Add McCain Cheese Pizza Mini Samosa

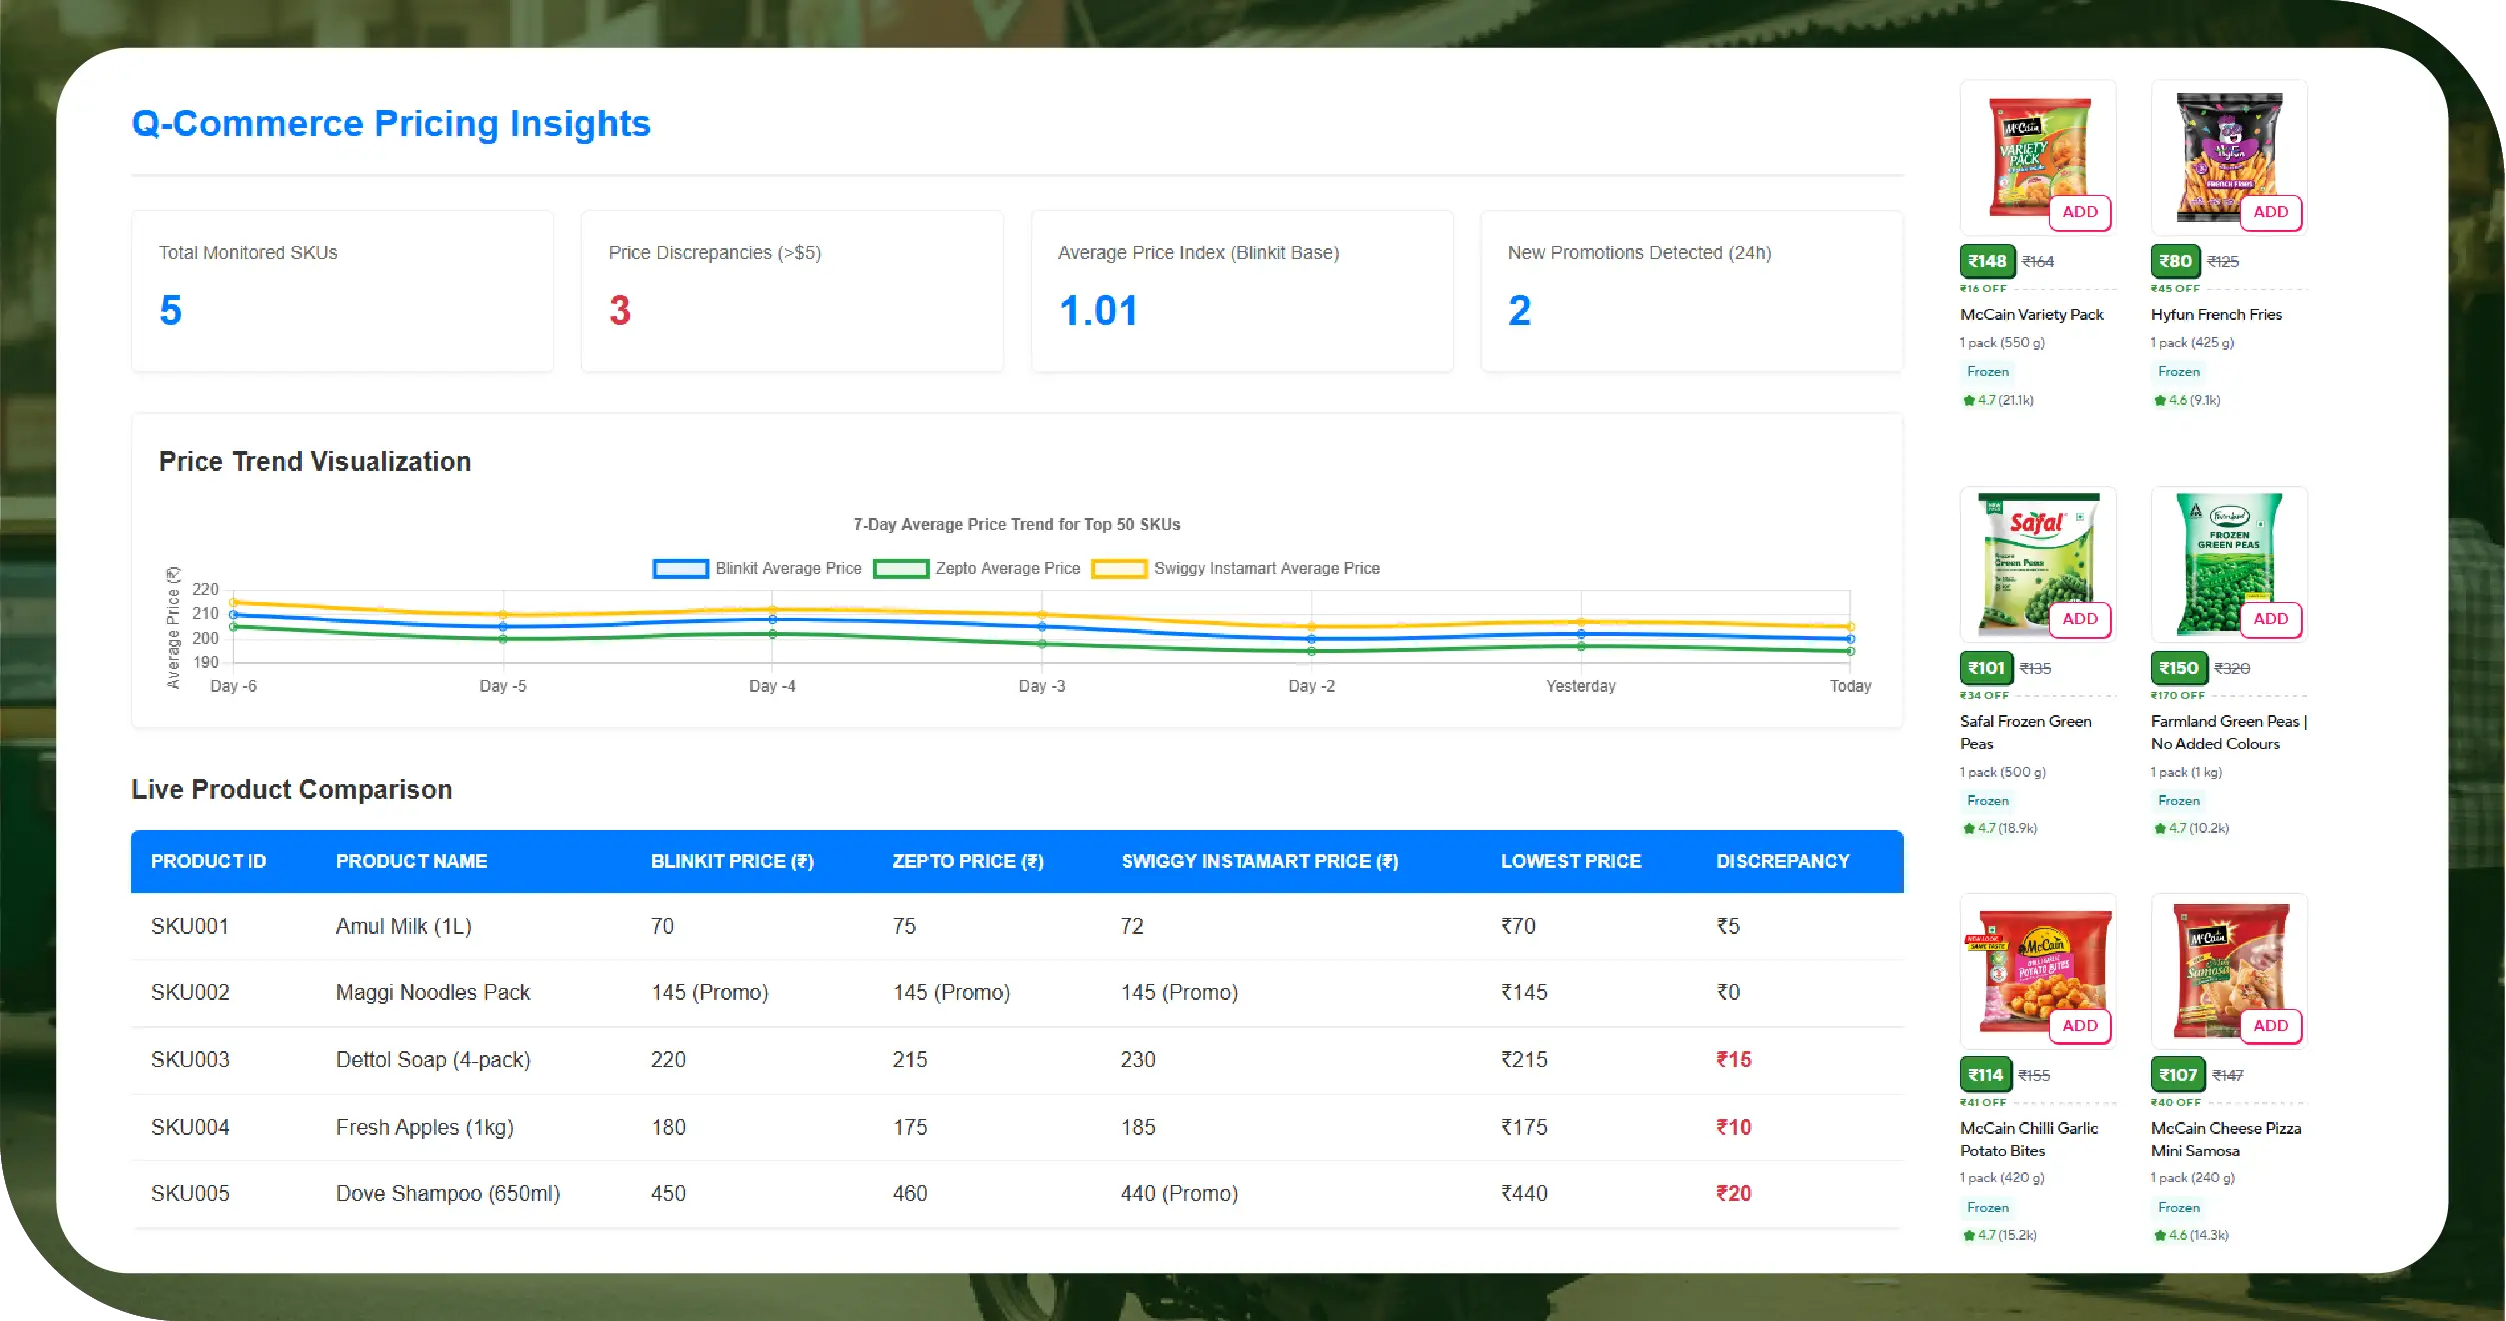click(2270, 1026)
